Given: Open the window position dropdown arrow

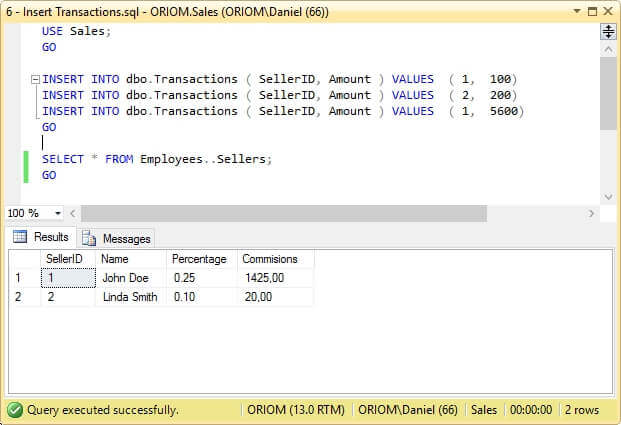Looking at the screenshot, I should (x=577, y=11).
